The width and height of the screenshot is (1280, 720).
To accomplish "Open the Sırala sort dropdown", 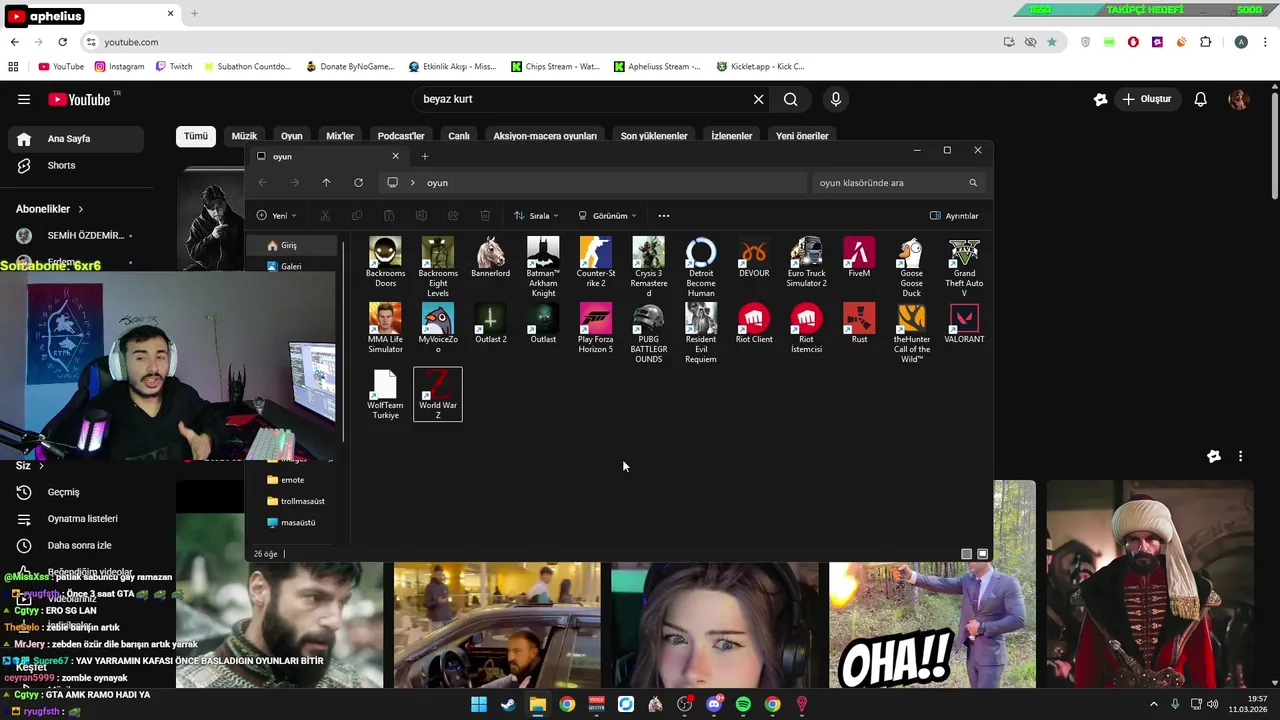I will (536, 216).
